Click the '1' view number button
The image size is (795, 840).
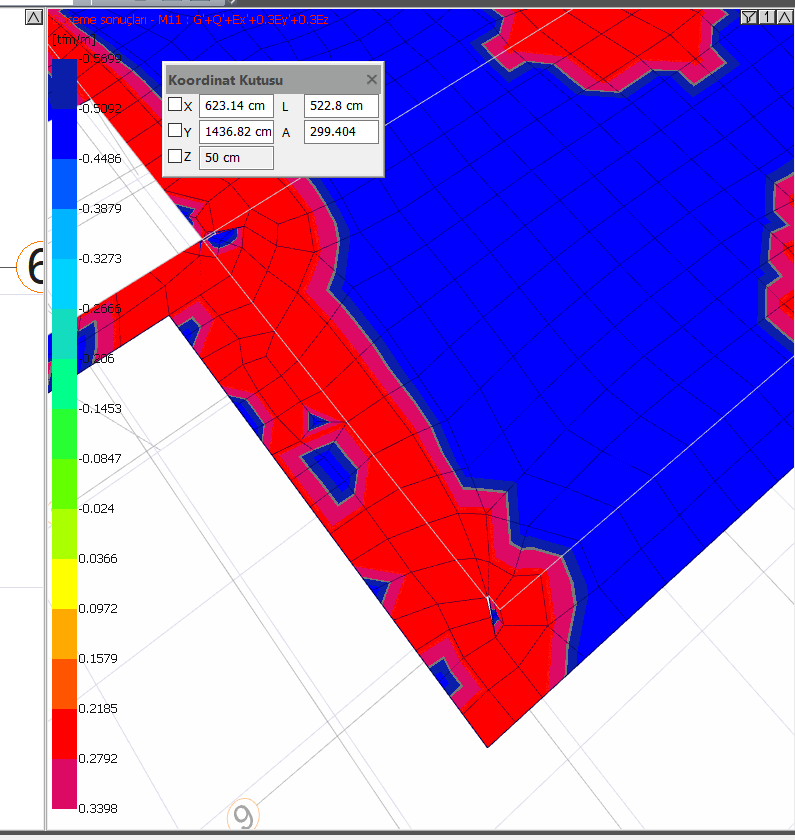tap(767, 17)
